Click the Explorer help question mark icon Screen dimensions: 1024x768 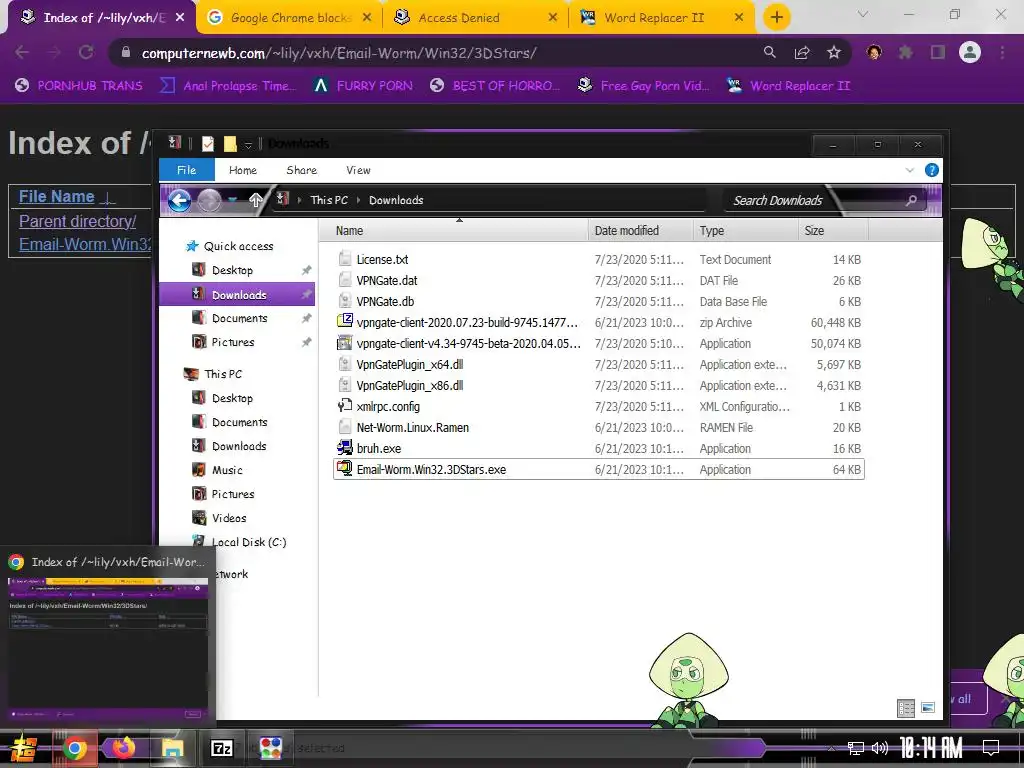click(x=932, y=170)
